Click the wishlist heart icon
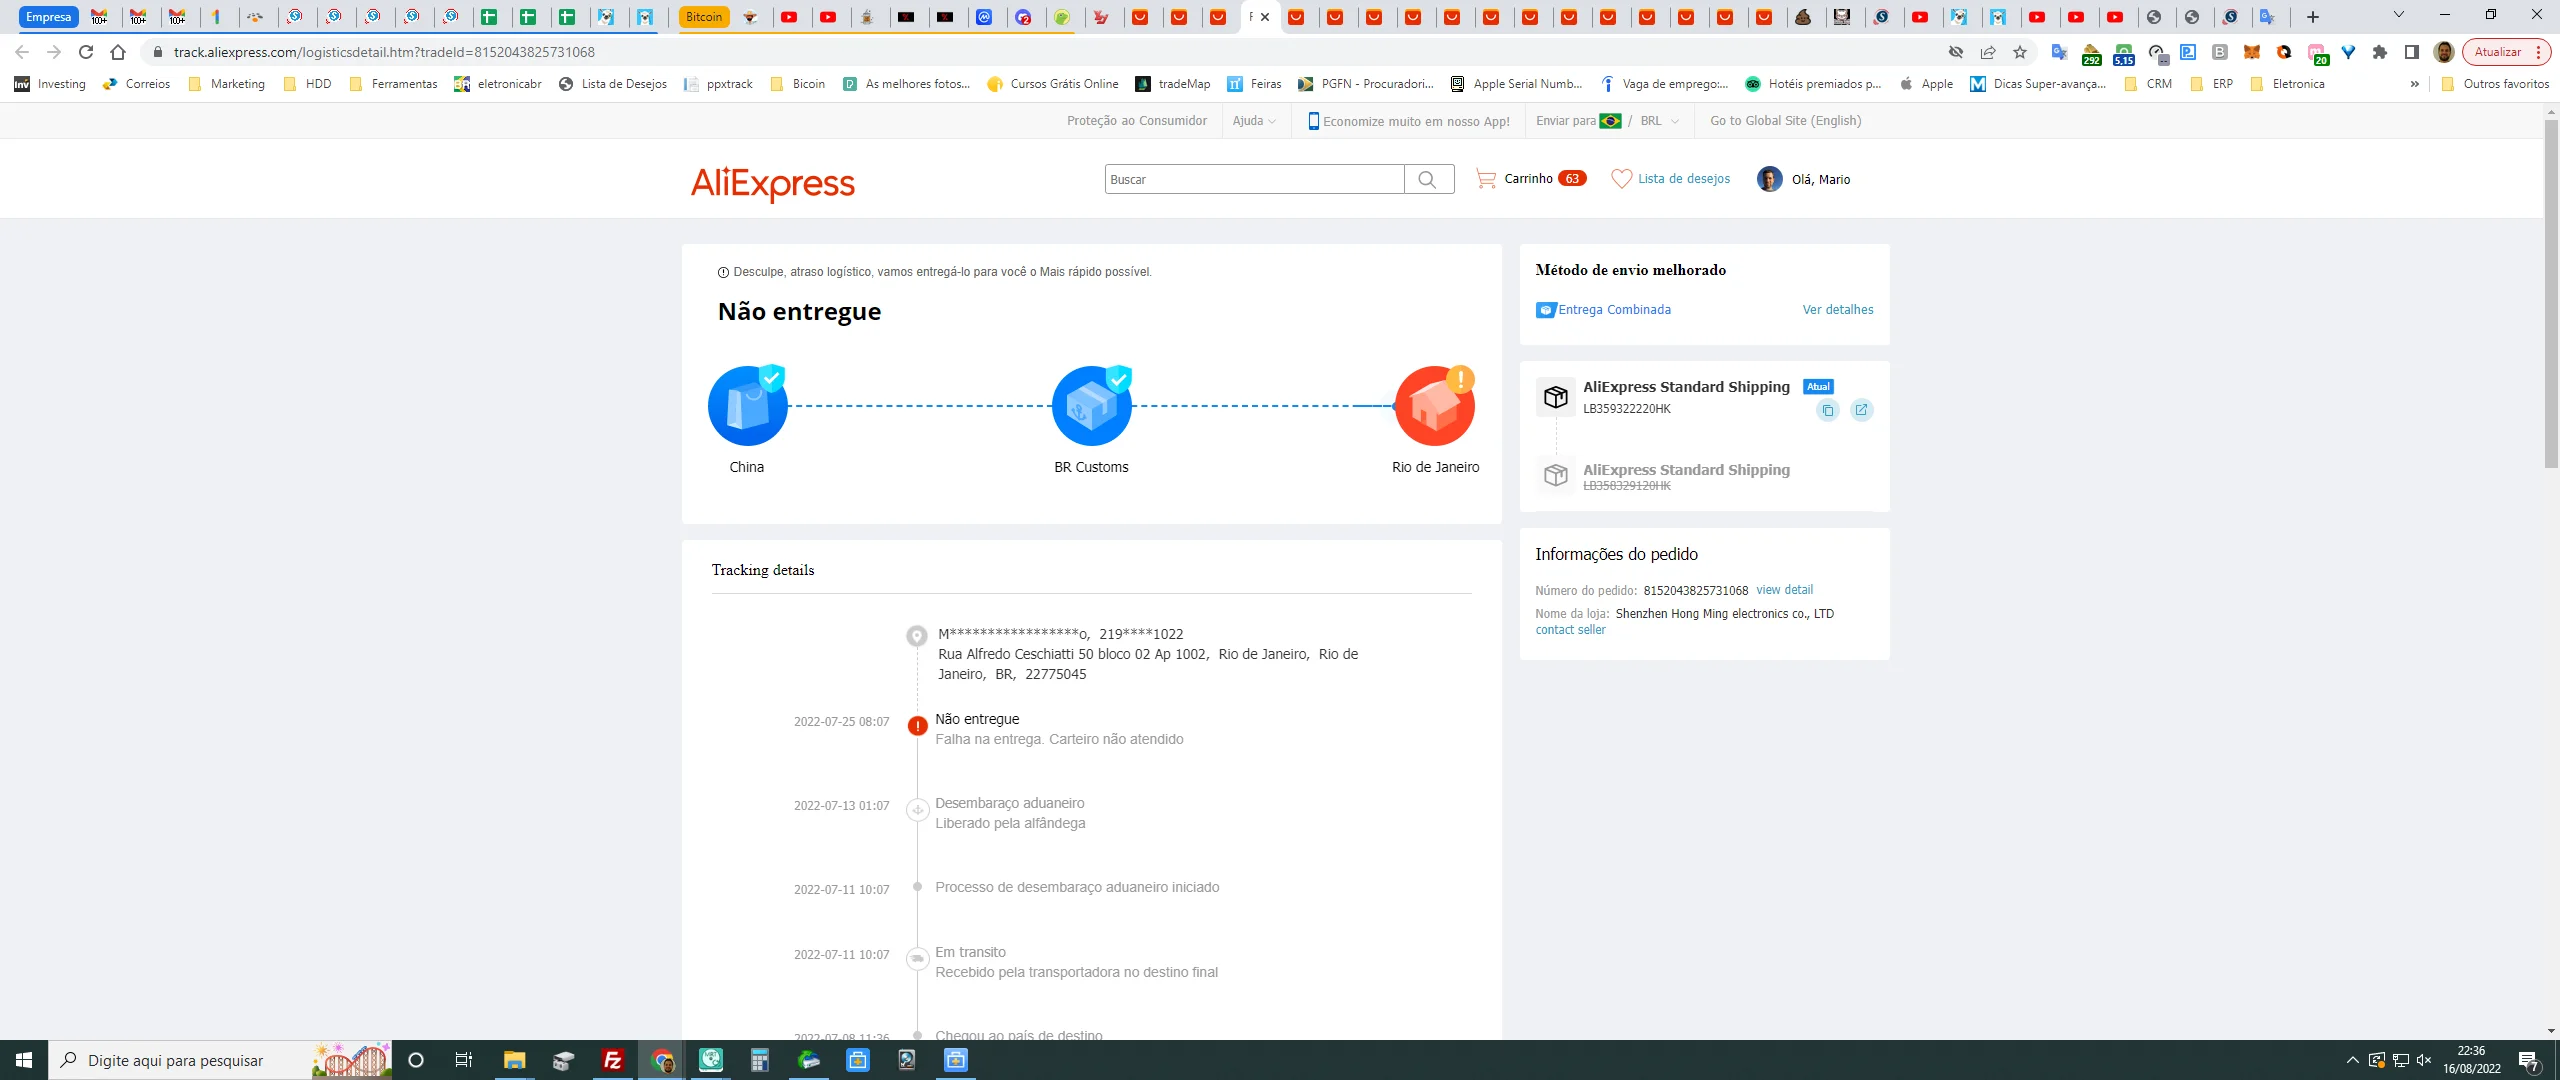Viewport: 2560px width, 1080px height. tap(1621, 179)
